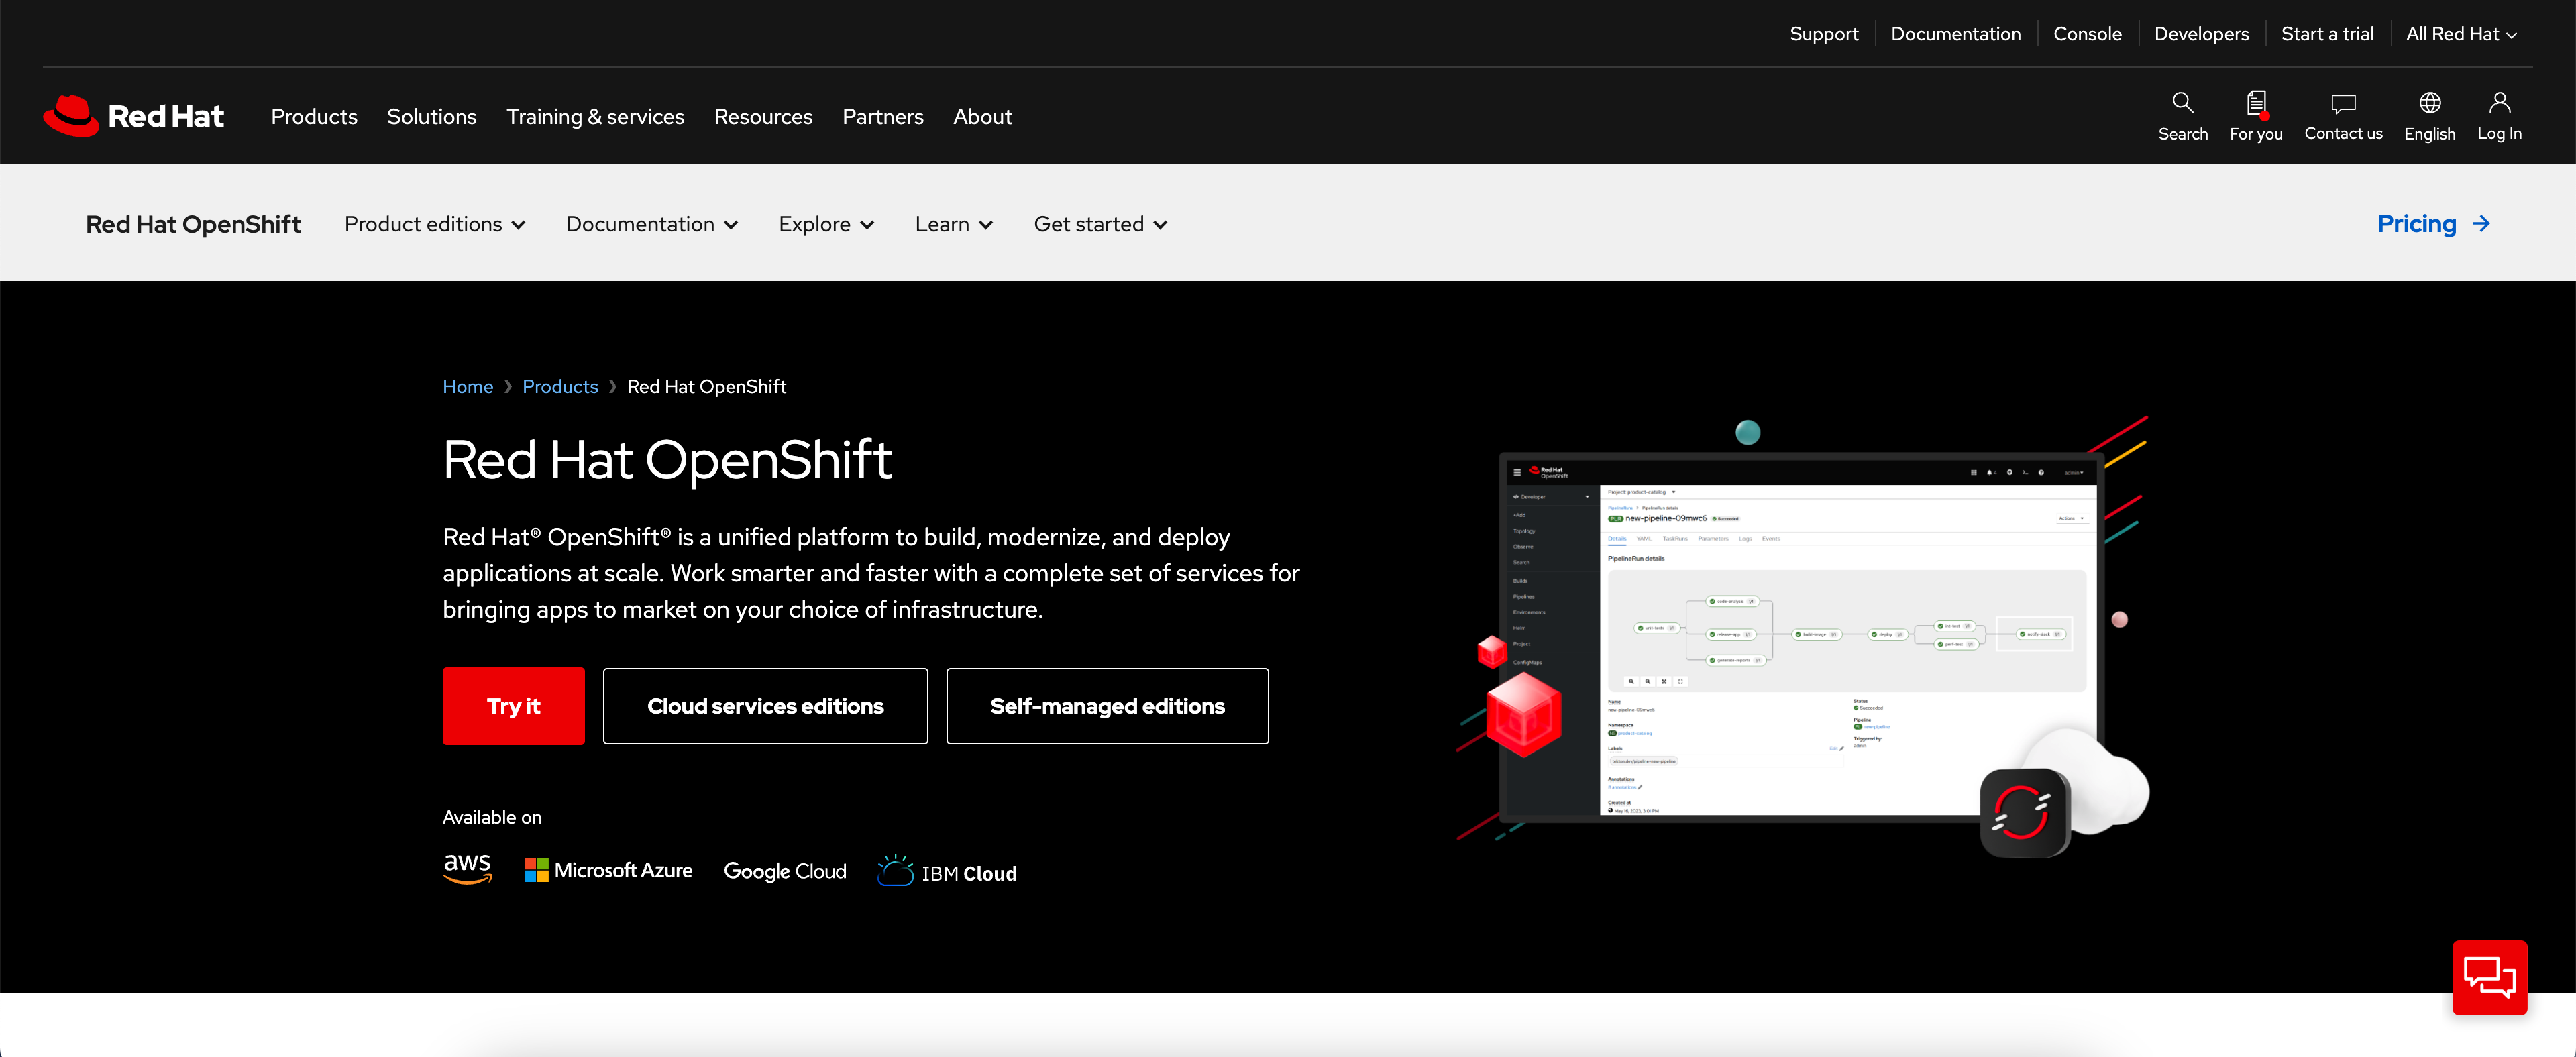This screenshot has height=1057, width=2576.
Task: Open the Resources menu
Action: click(763, 117)
